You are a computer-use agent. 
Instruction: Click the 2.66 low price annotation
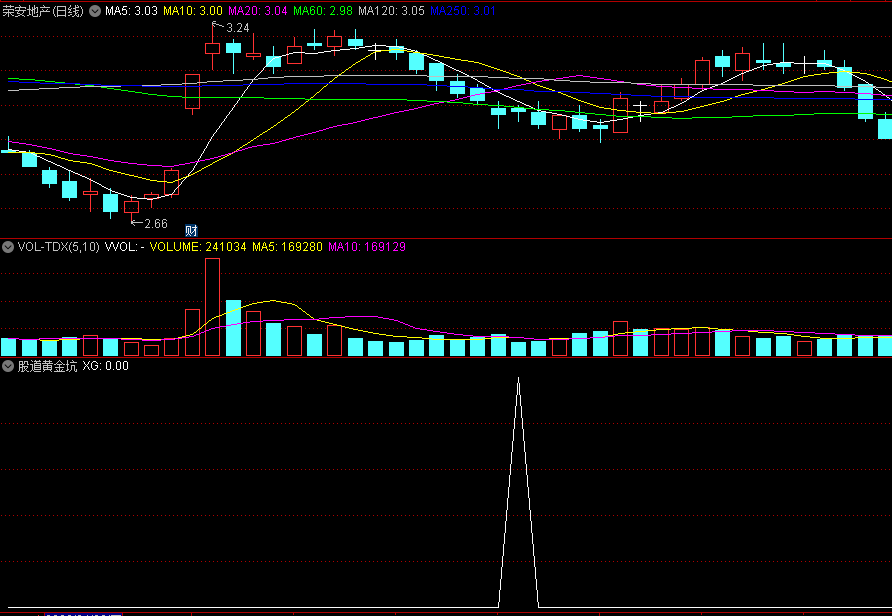pos(156,224)
